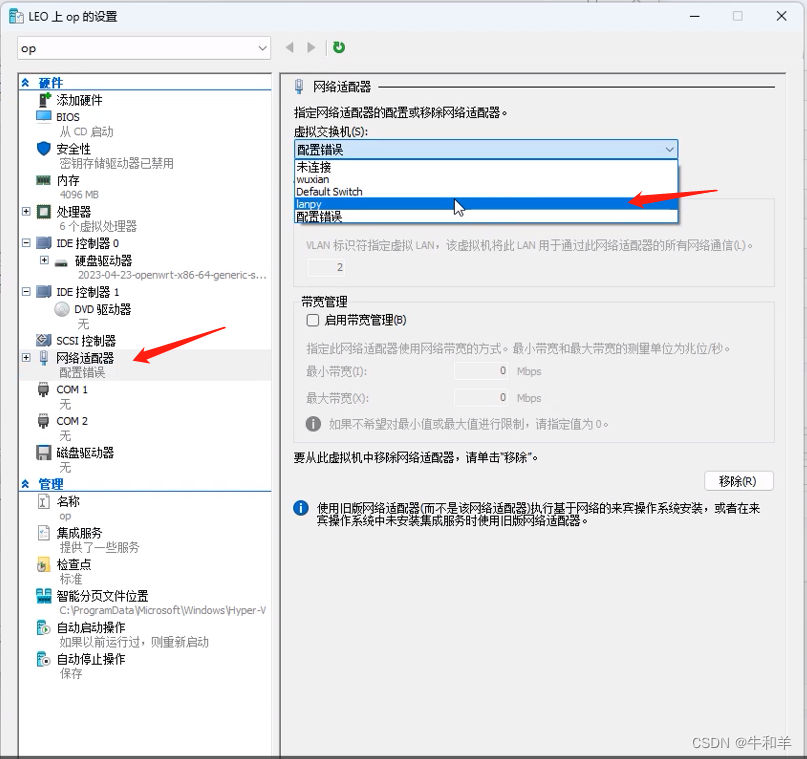
Task: Select the 名称 icon
Action: [x=44, y=501]
